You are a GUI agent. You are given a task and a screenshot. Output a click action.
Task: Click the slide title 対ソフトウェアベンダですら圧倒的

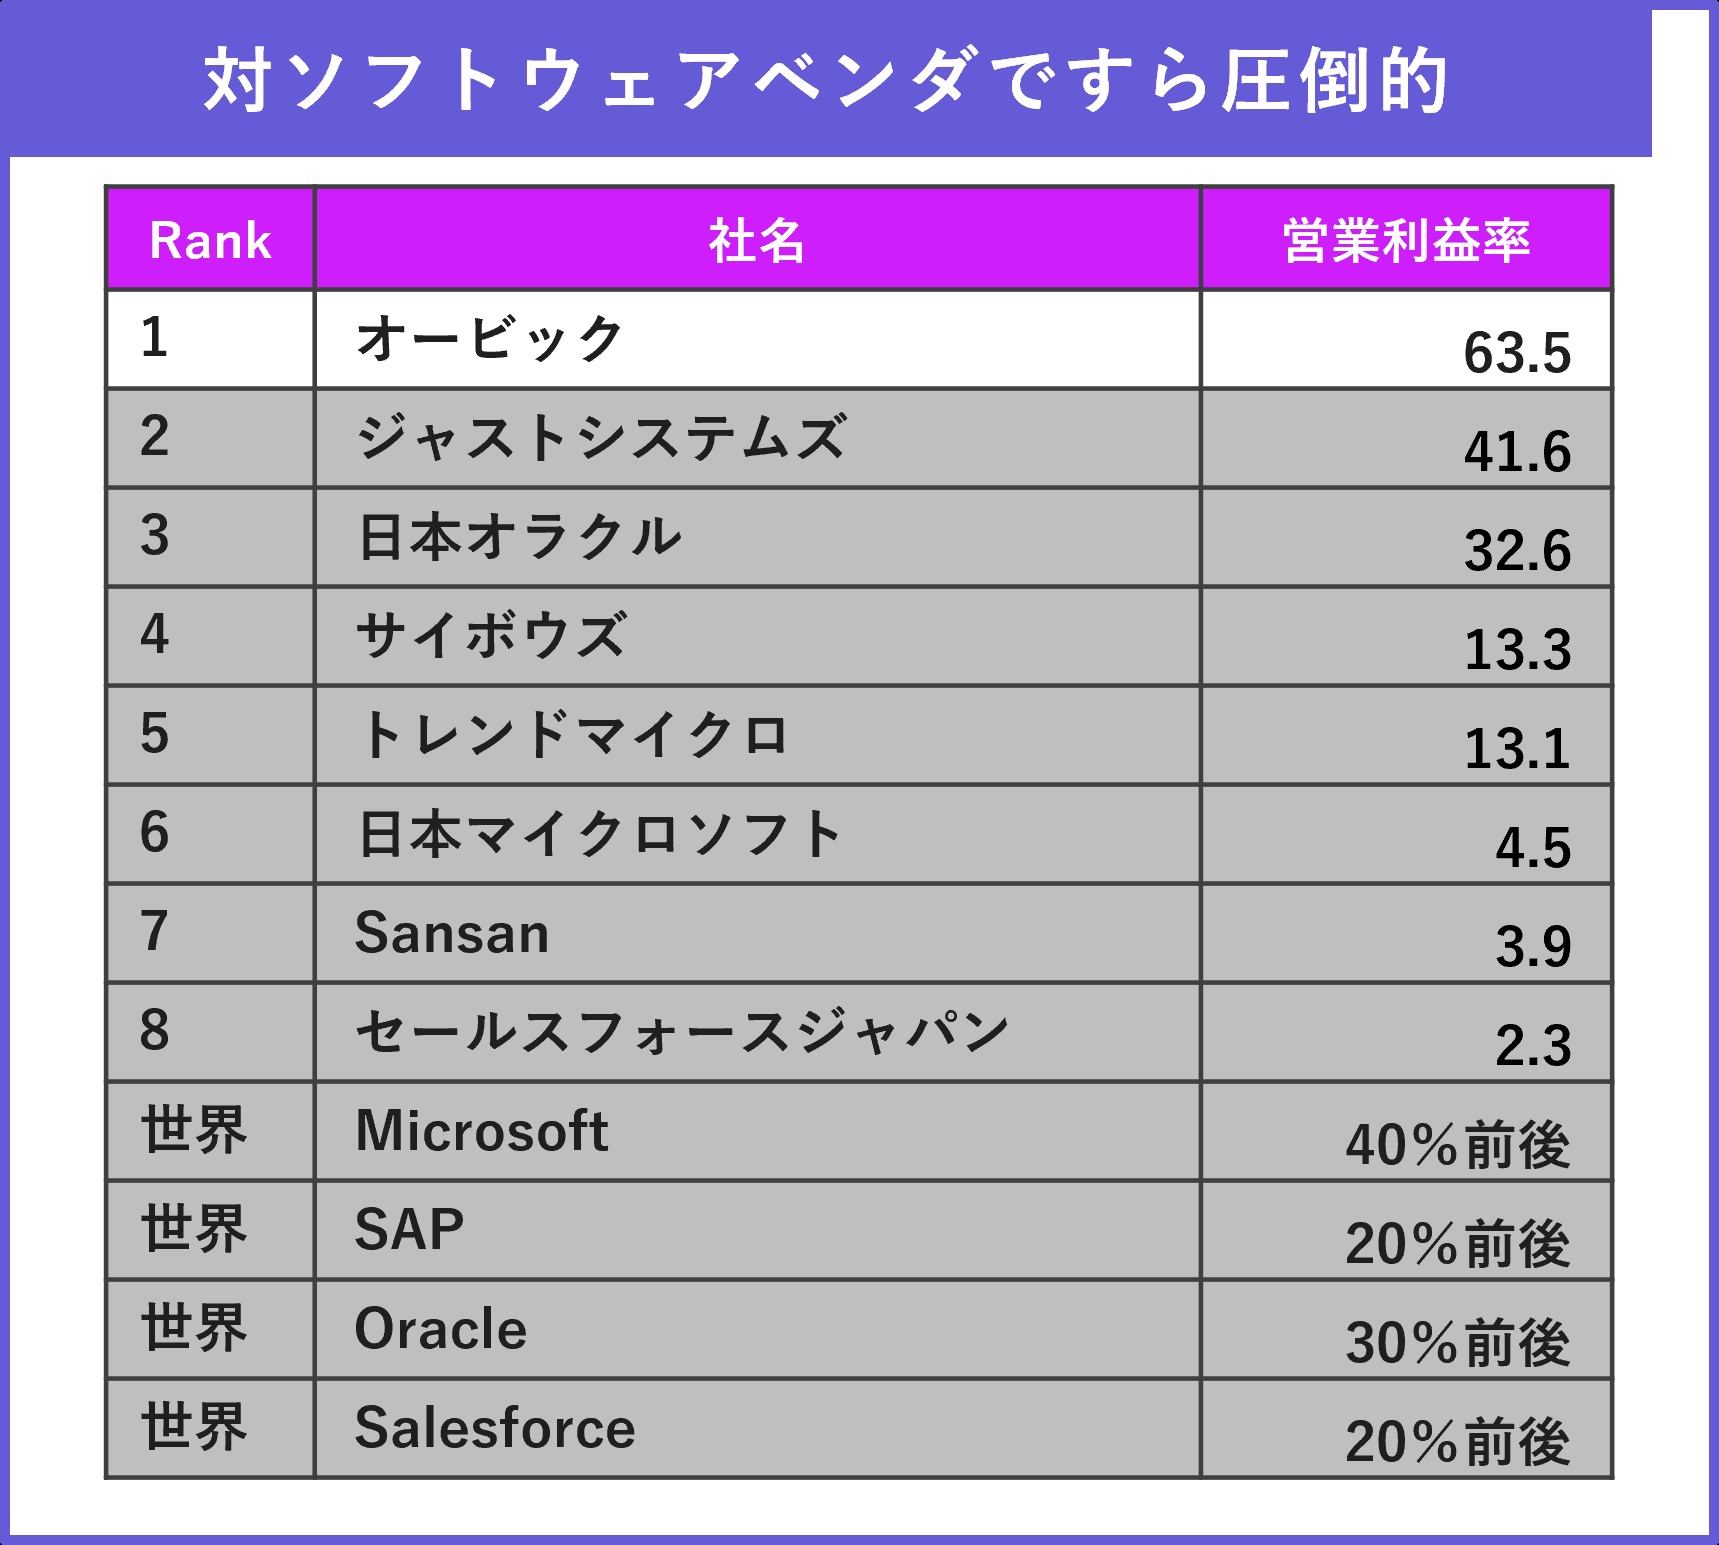(x=826, y=80)
